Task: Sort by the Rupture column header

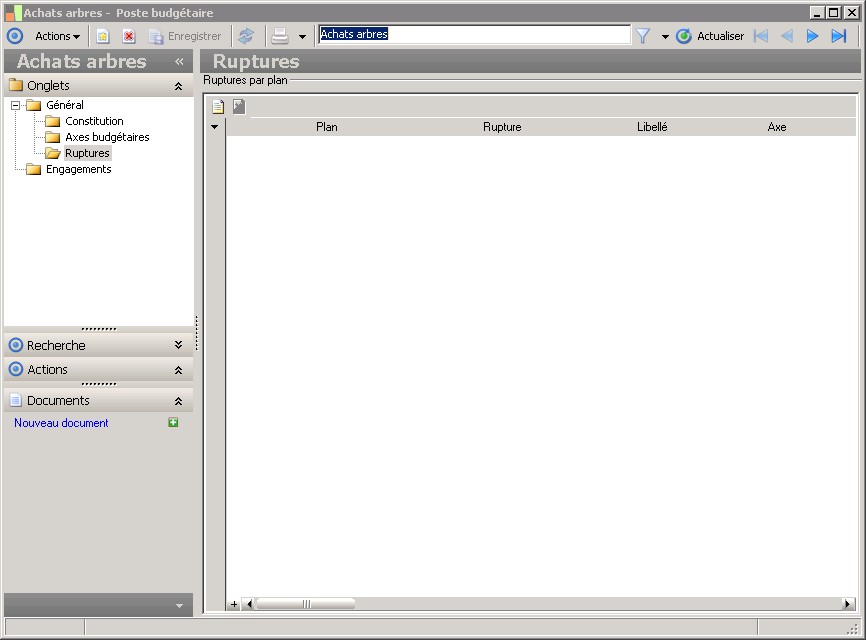Action: pos(502,127)
